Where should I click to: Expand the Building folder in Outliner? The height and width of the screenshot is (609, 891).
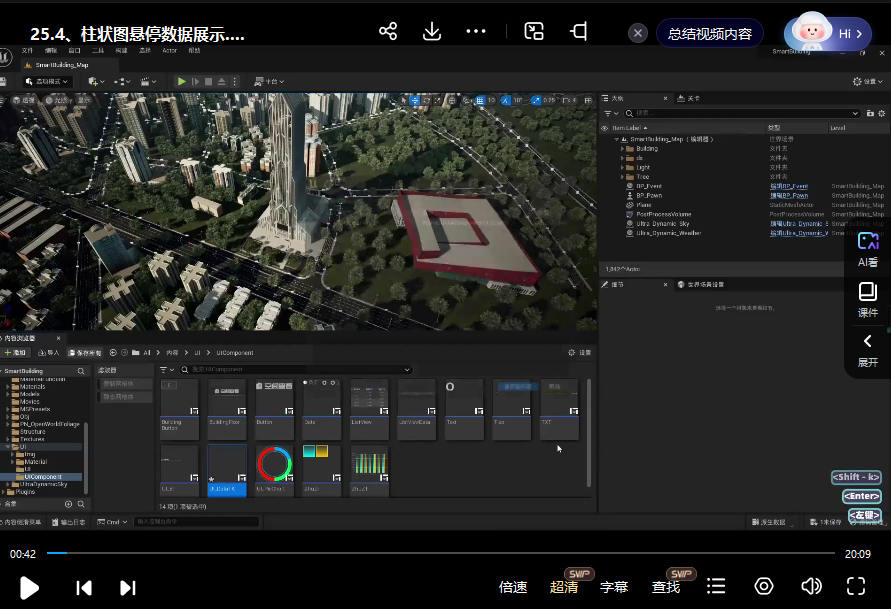coord(623,149)
